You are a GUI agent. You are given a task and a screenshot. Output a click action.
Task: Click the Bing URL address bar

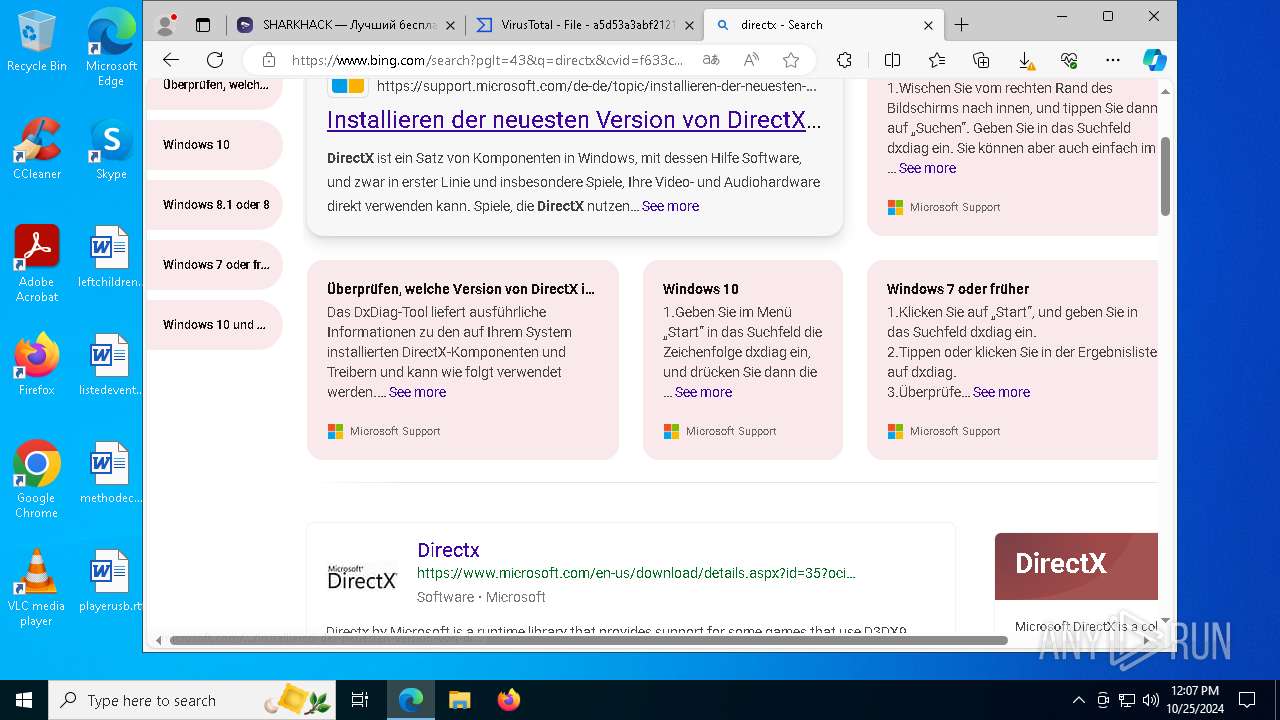[487, 60]
